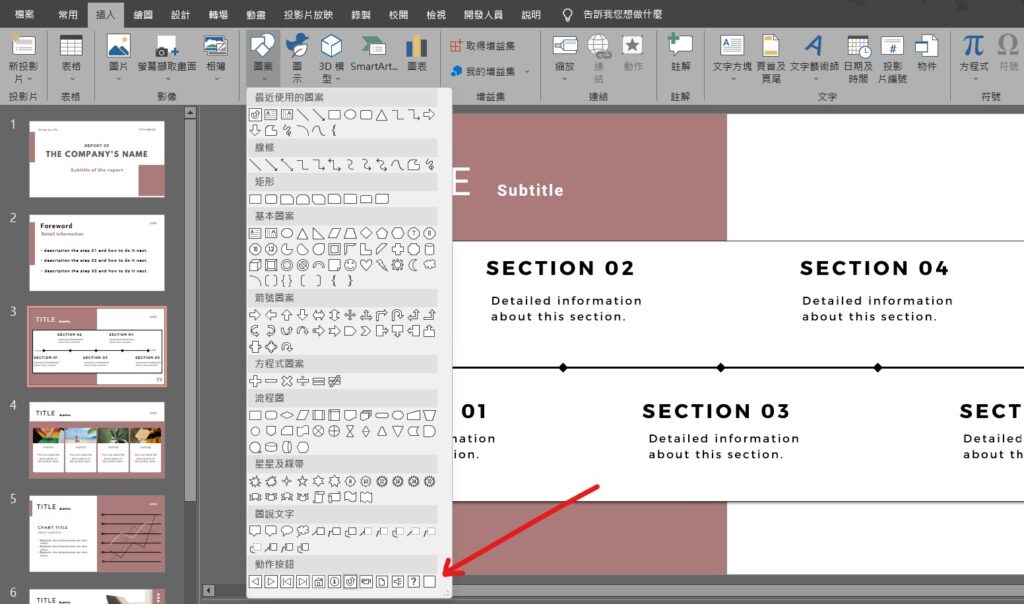
Task: Insert a SmartArt graphic
Action: (374, 54)
